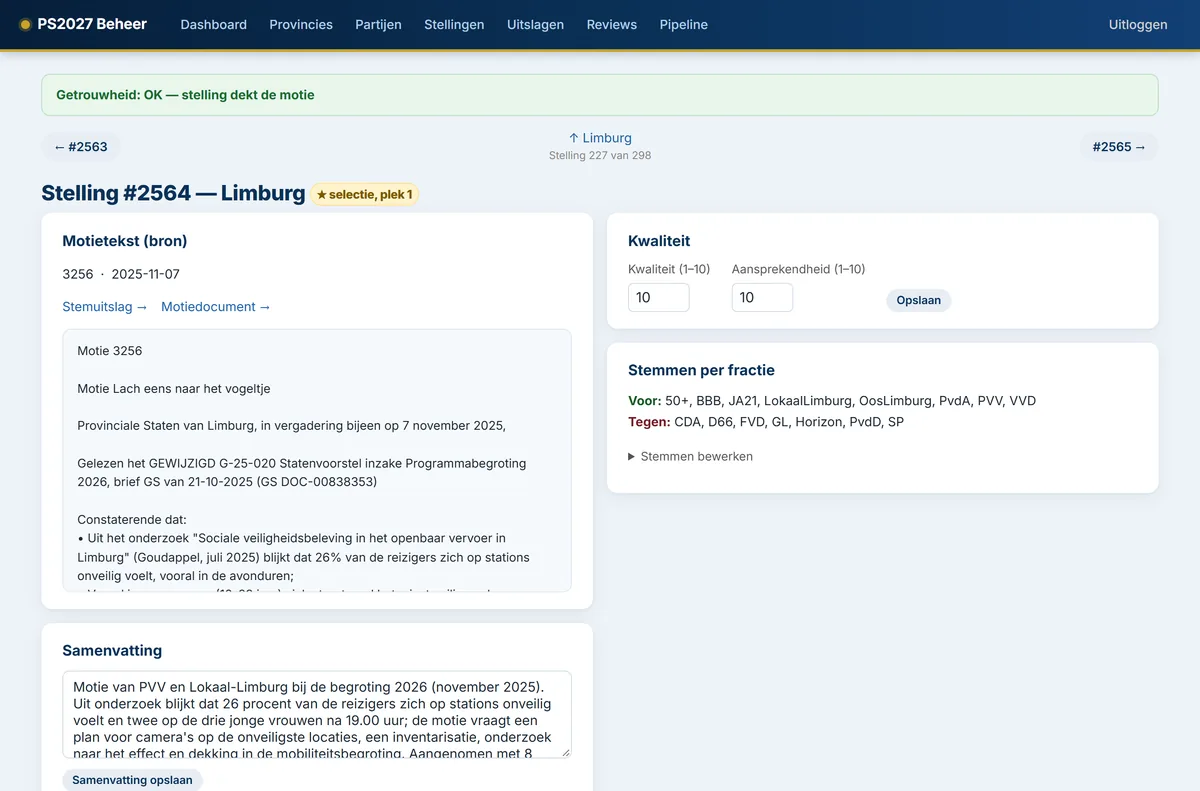Click the 'Motie Lach eens naar het vogeltje' line
This screenshot has width=1200, height=791.
click(174, 388)
